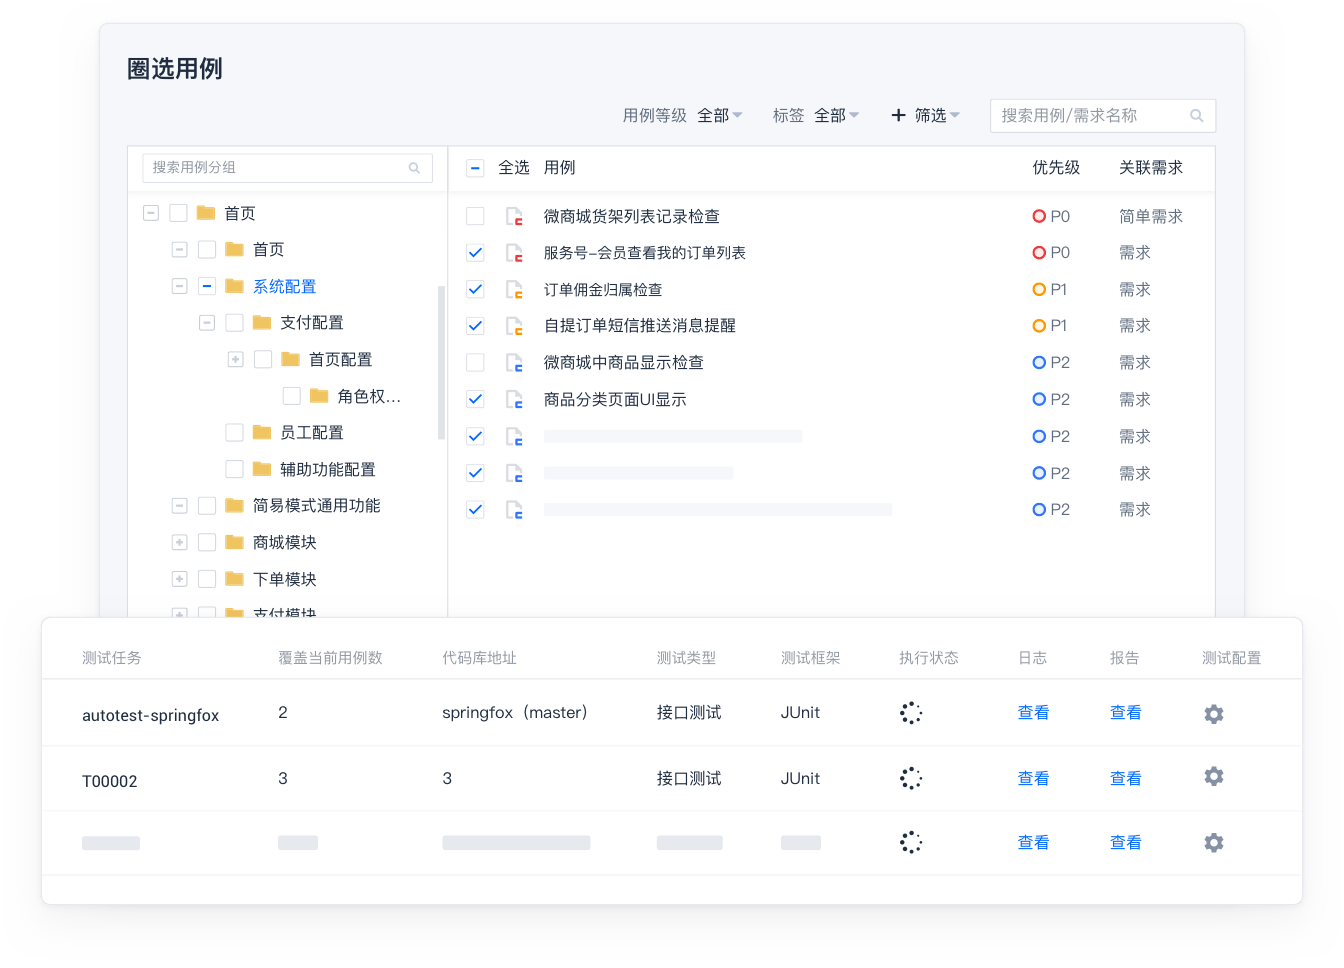
Task: Open the 标签 filter dropdown
Action: 837,116
